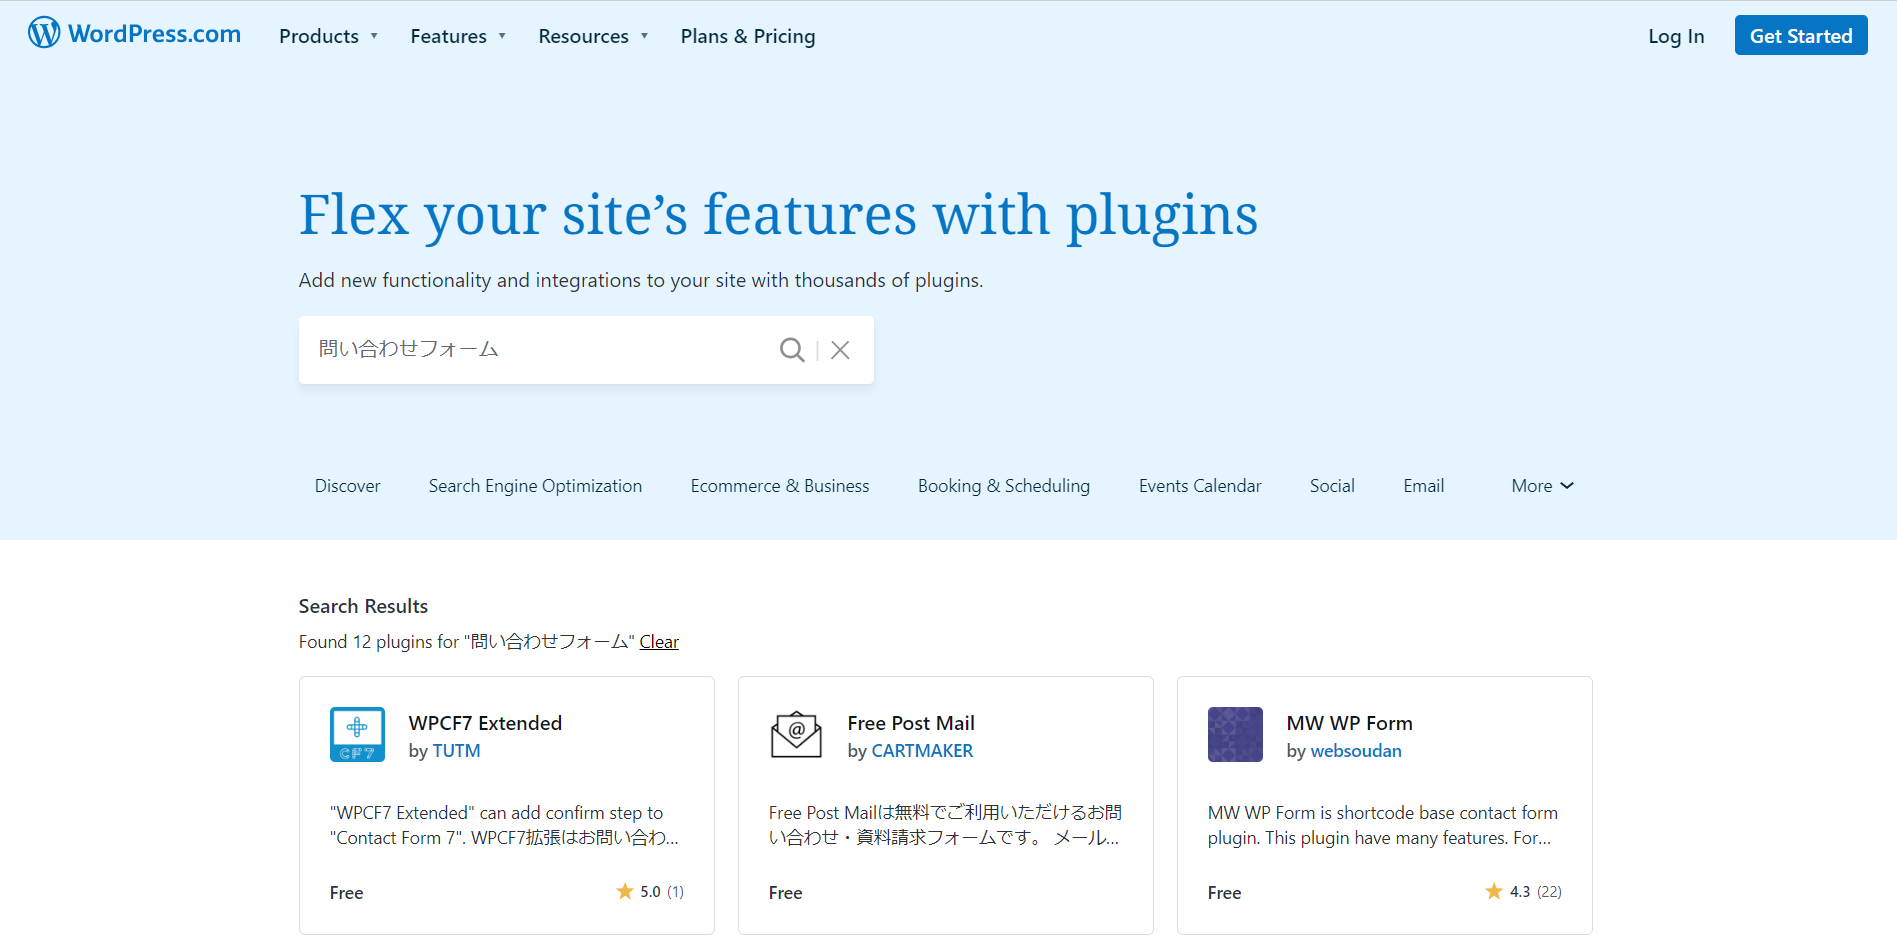This screenshot has height=947, width=1897.
Task: Click the Log In link
Action: (x=1676, y=37)
